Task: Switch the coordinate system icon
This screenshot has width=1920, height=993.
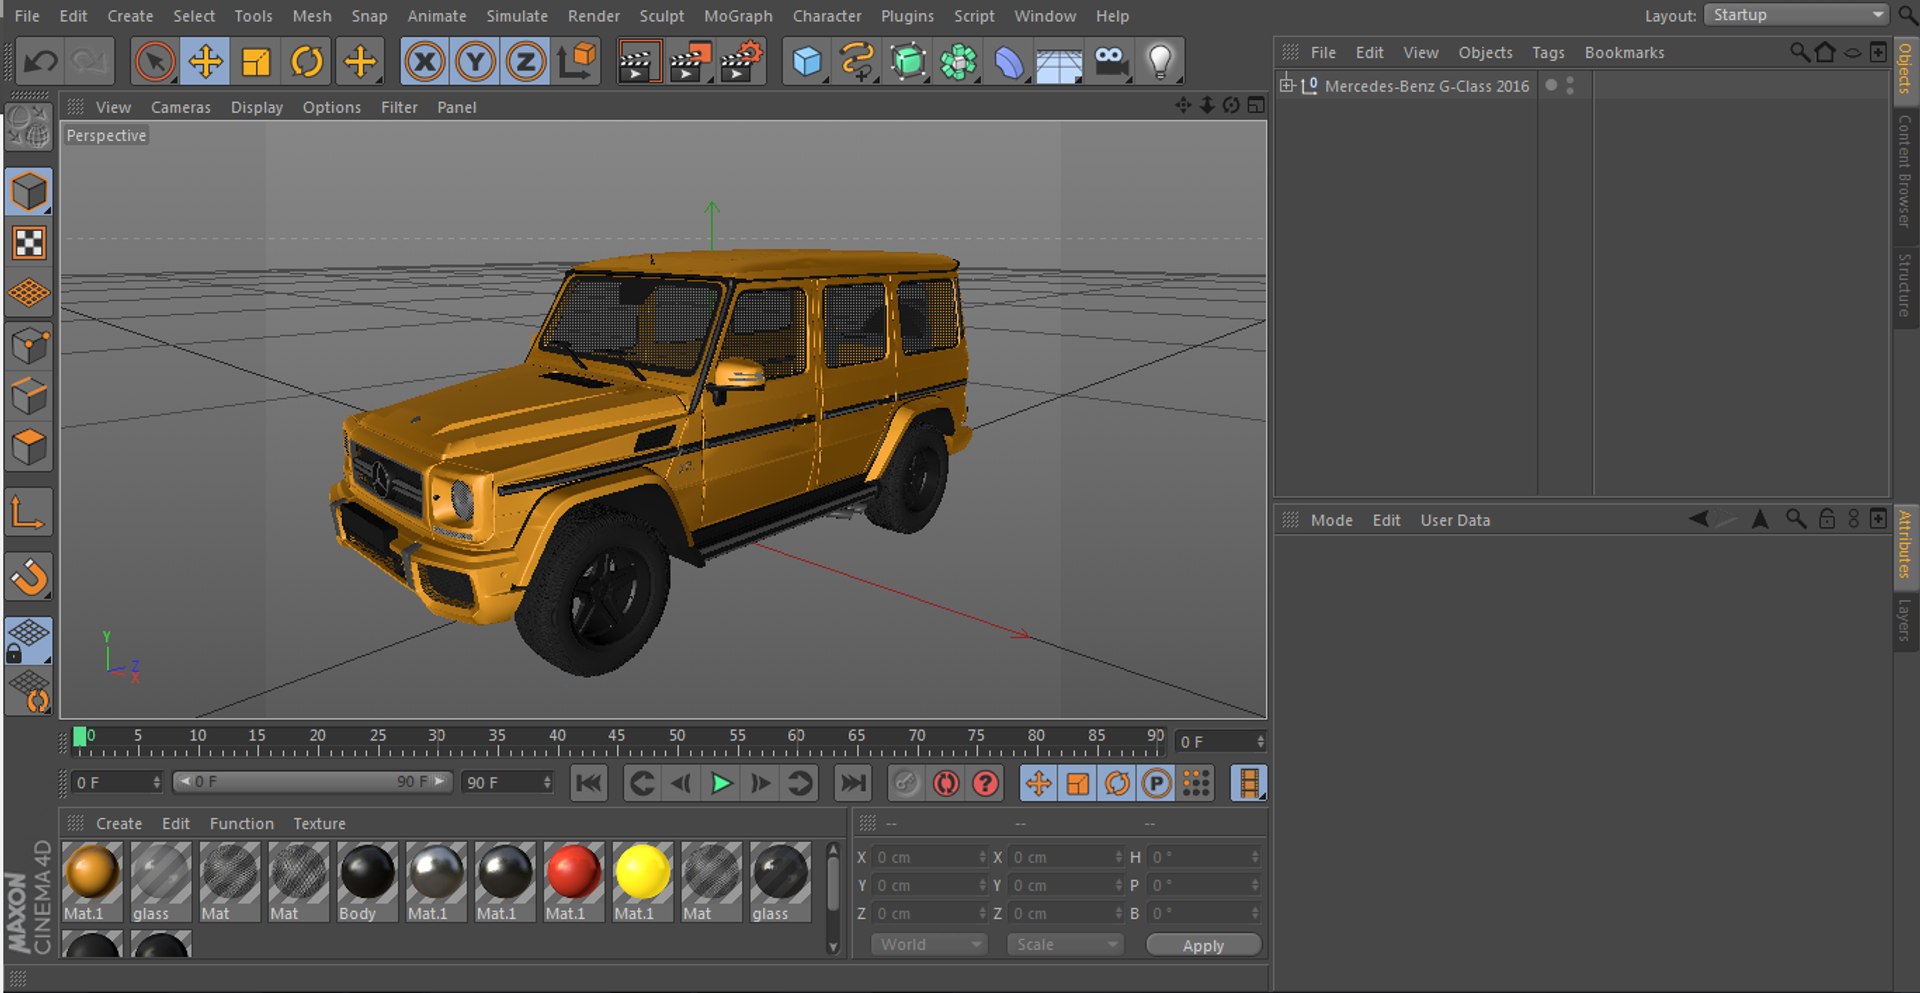Action: coord(577,62)
